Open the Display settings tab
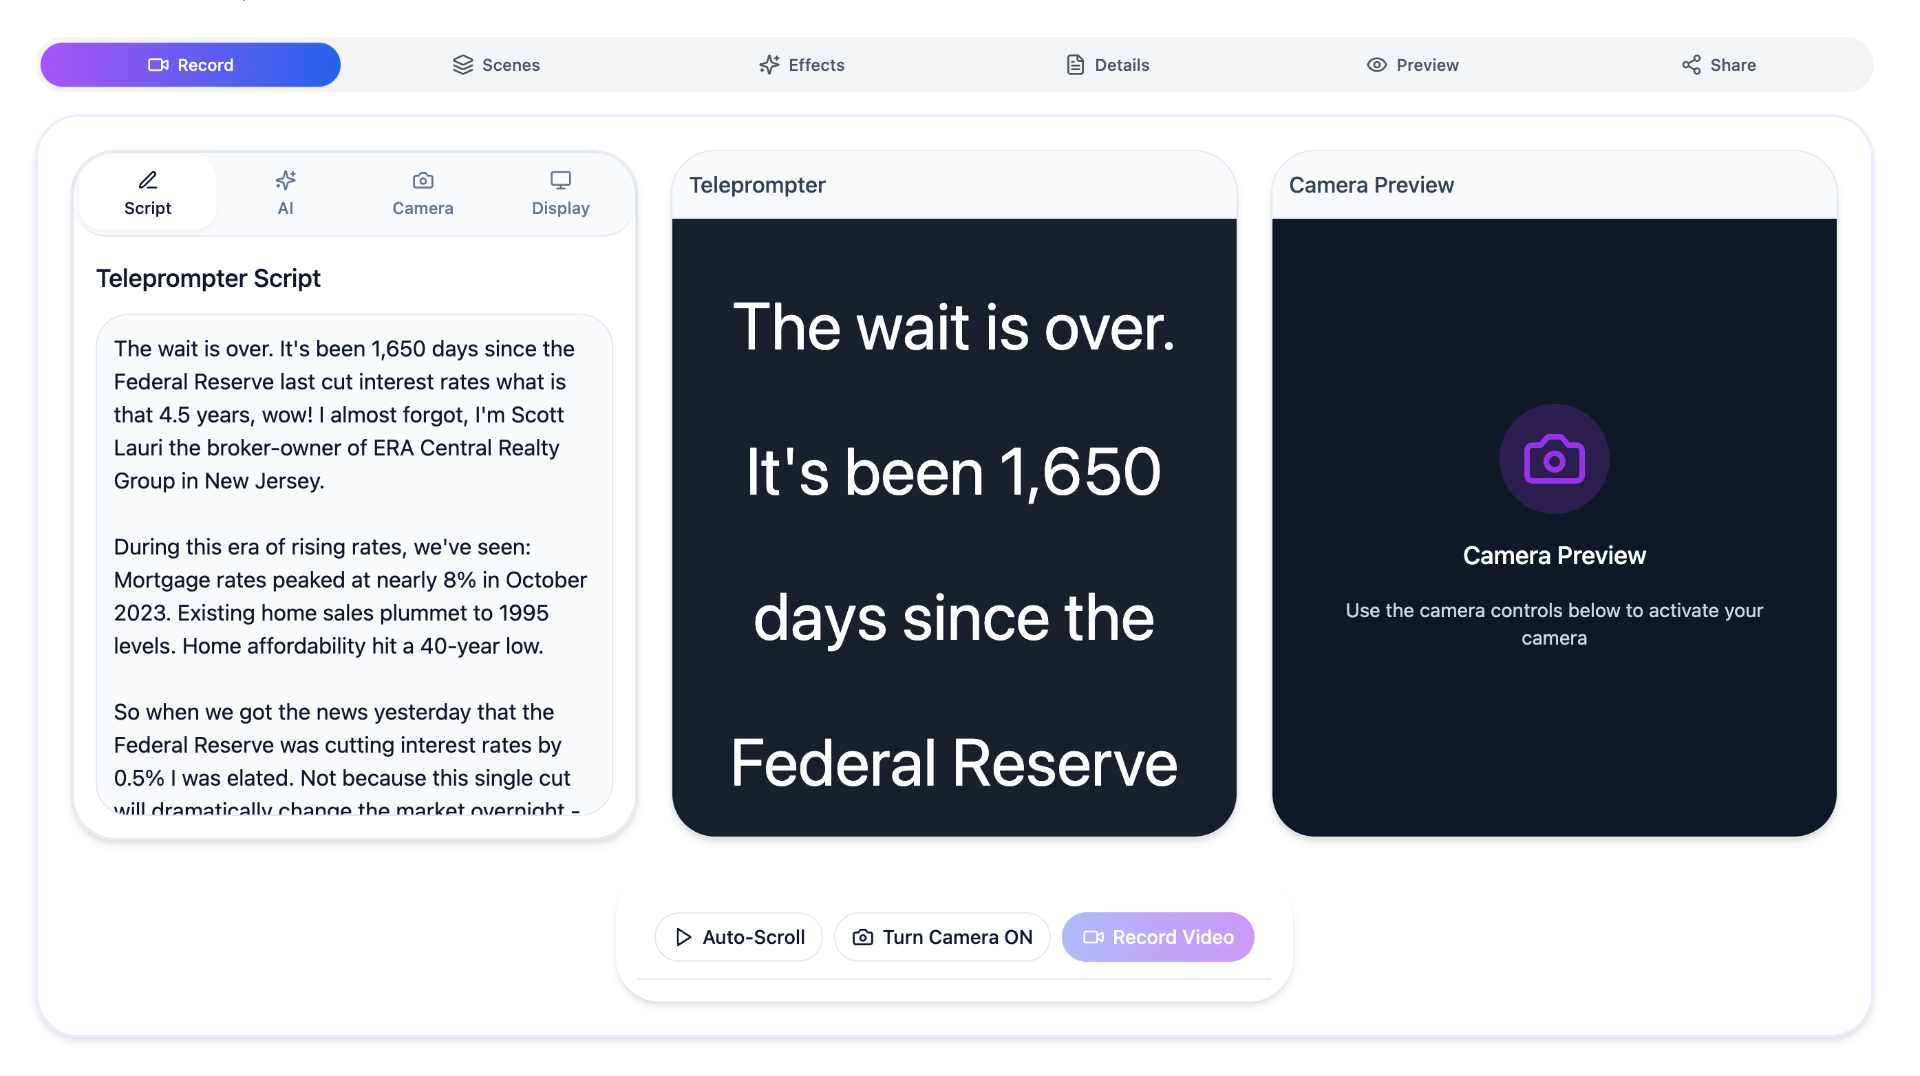 (x=560, y=194)
